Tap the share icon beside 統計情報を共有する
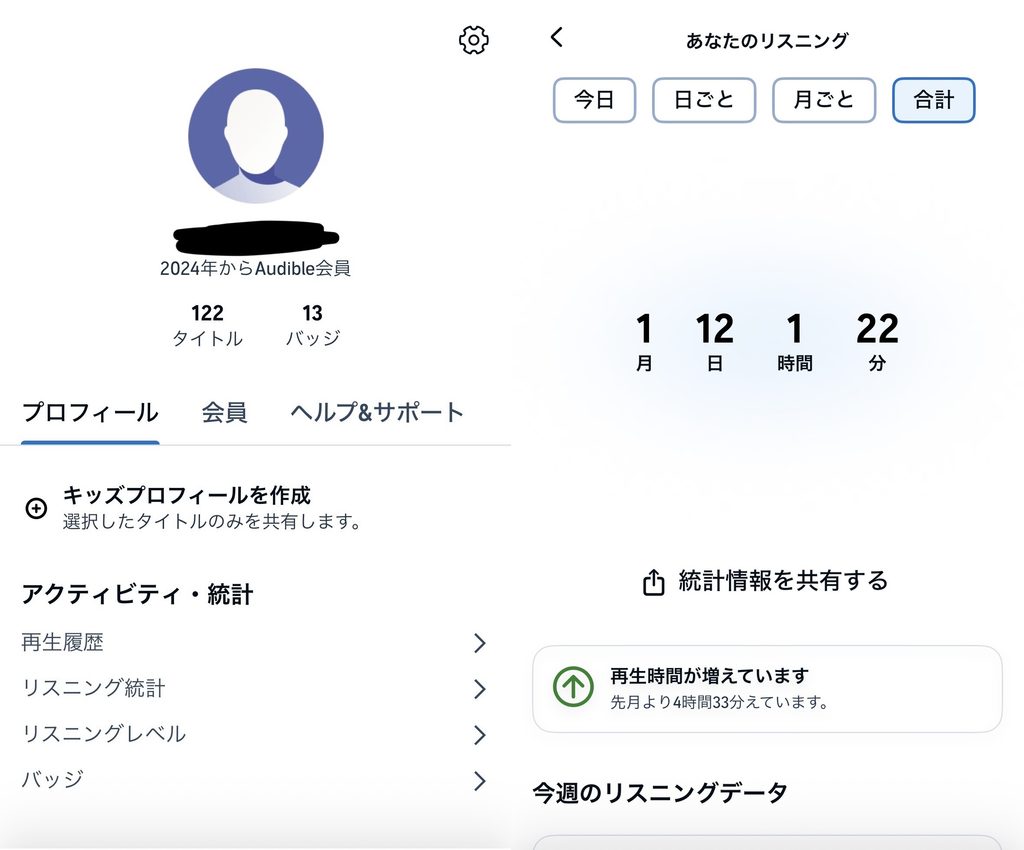 pyautogui.click(x=653, y=582)
